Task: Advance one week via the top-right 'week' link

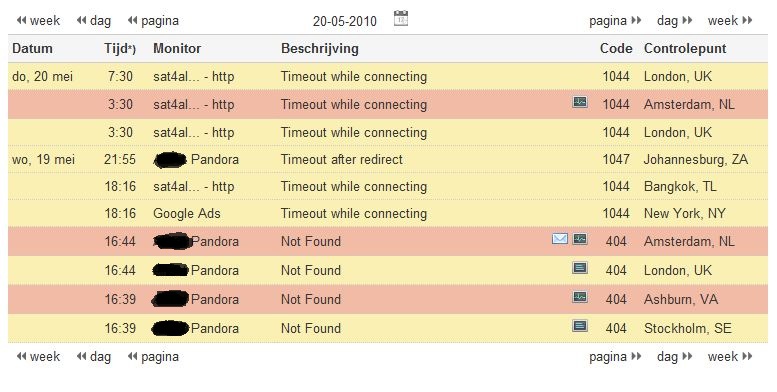Action: tap(730, 21)
